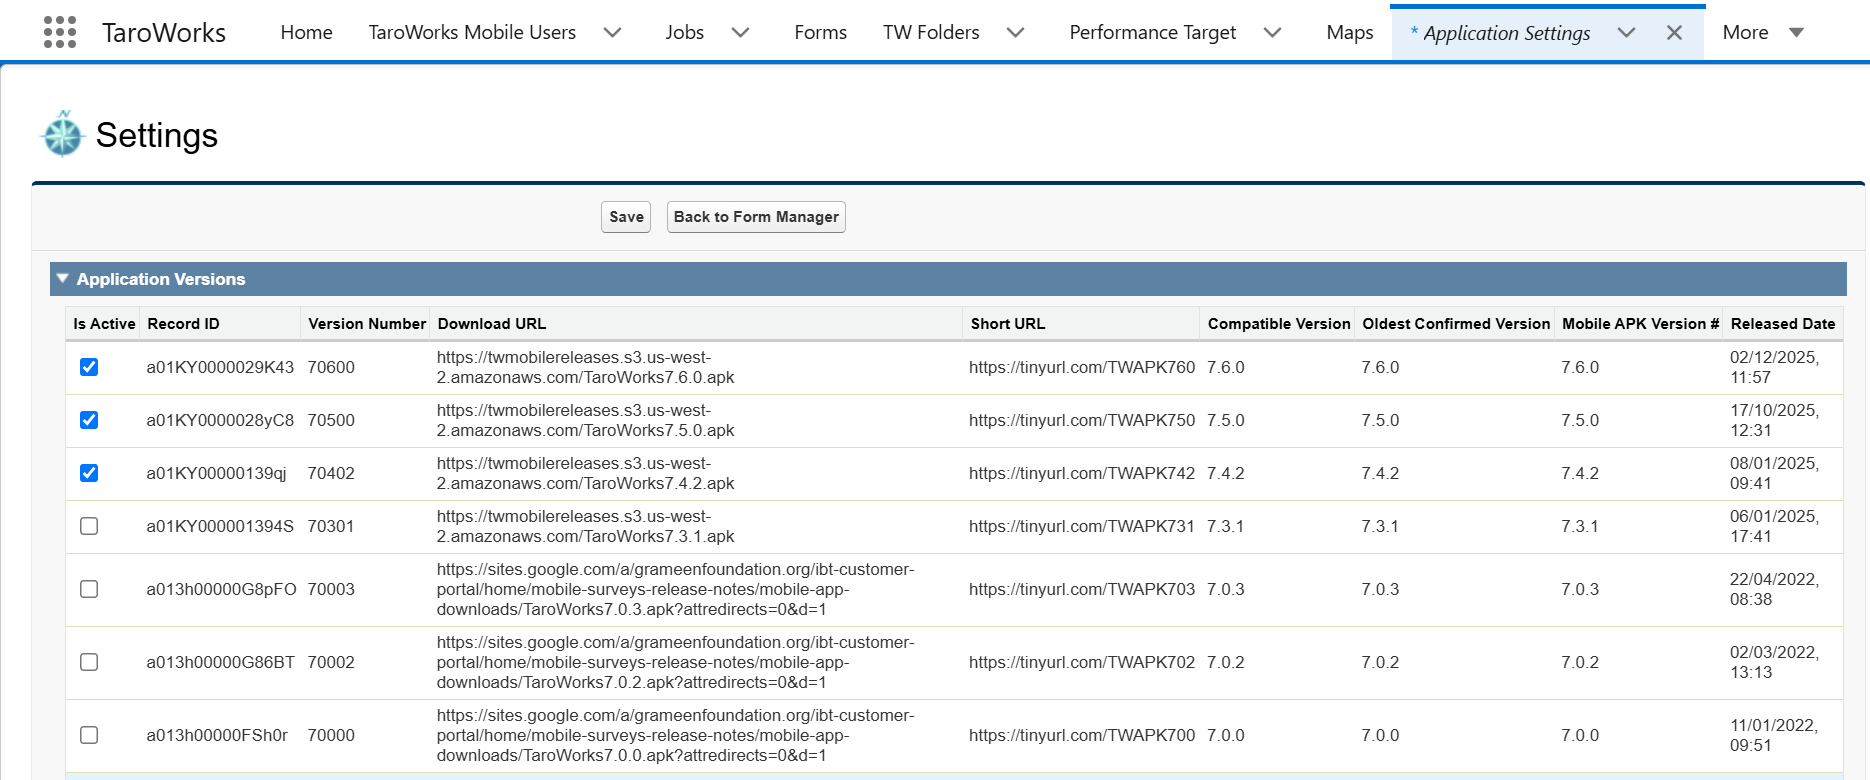Go to the Home tab
Screen dimensions: 1870x780
306,32
